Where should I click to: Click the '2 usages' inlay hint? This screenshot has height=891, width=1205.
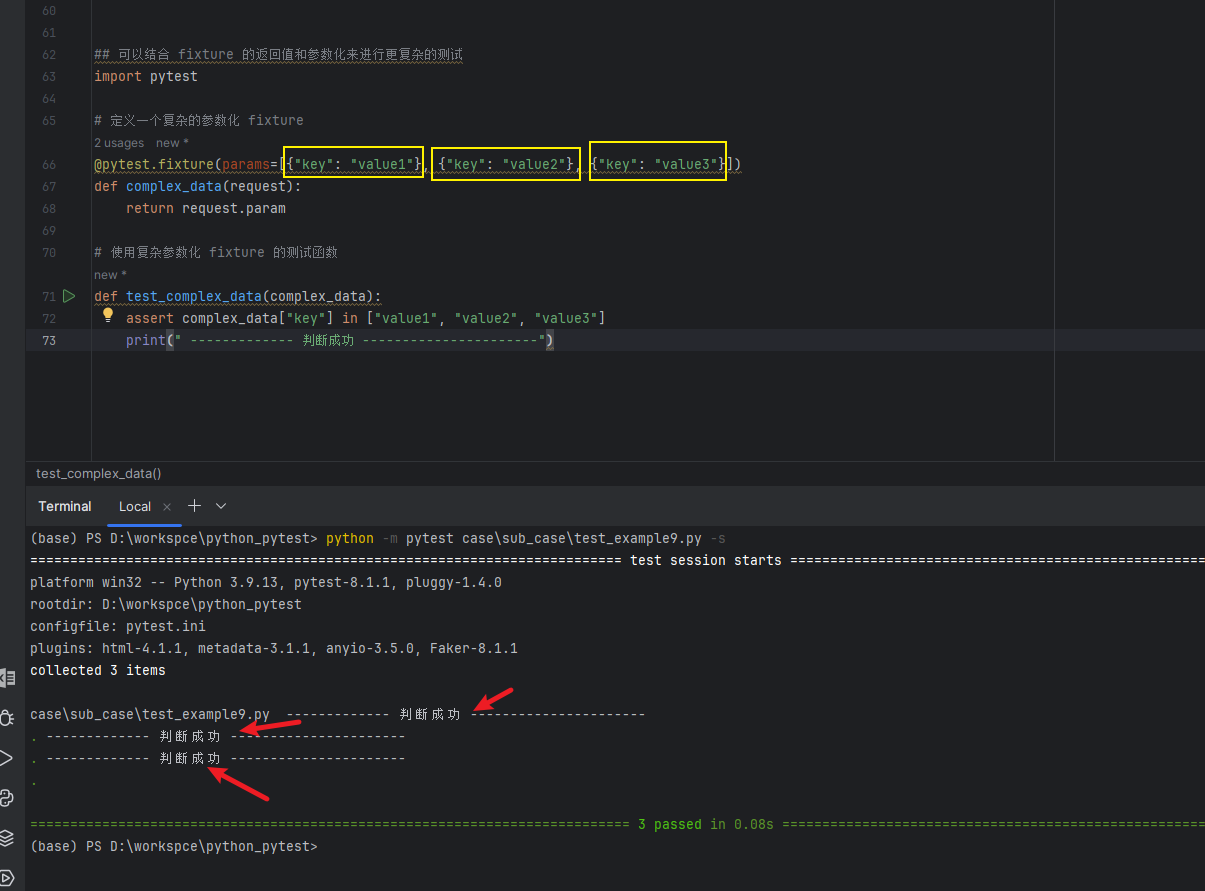tap(119, 143)
